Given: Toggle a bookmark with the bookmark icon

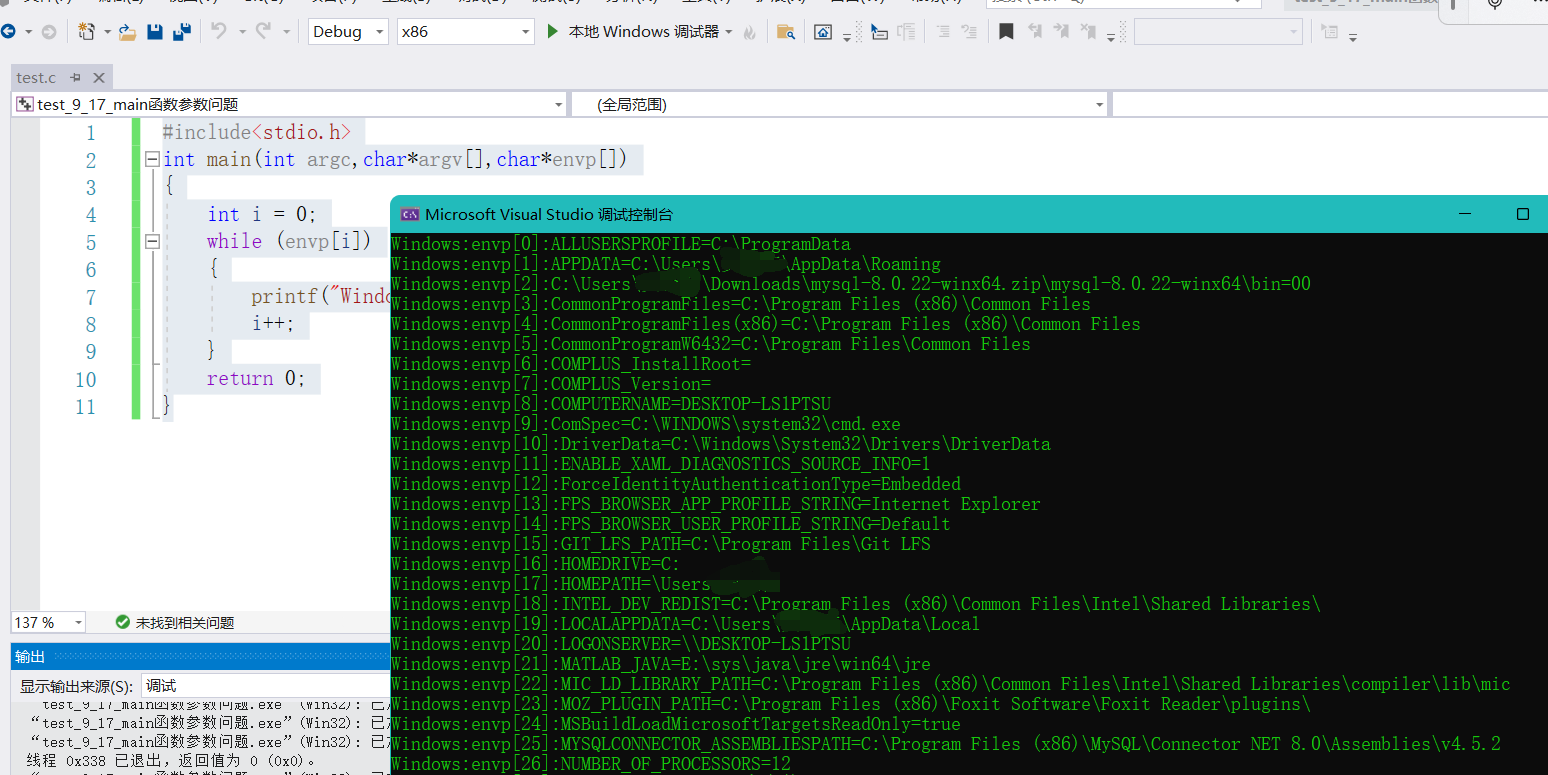Looking at the screenshot, I should 1007,32.
